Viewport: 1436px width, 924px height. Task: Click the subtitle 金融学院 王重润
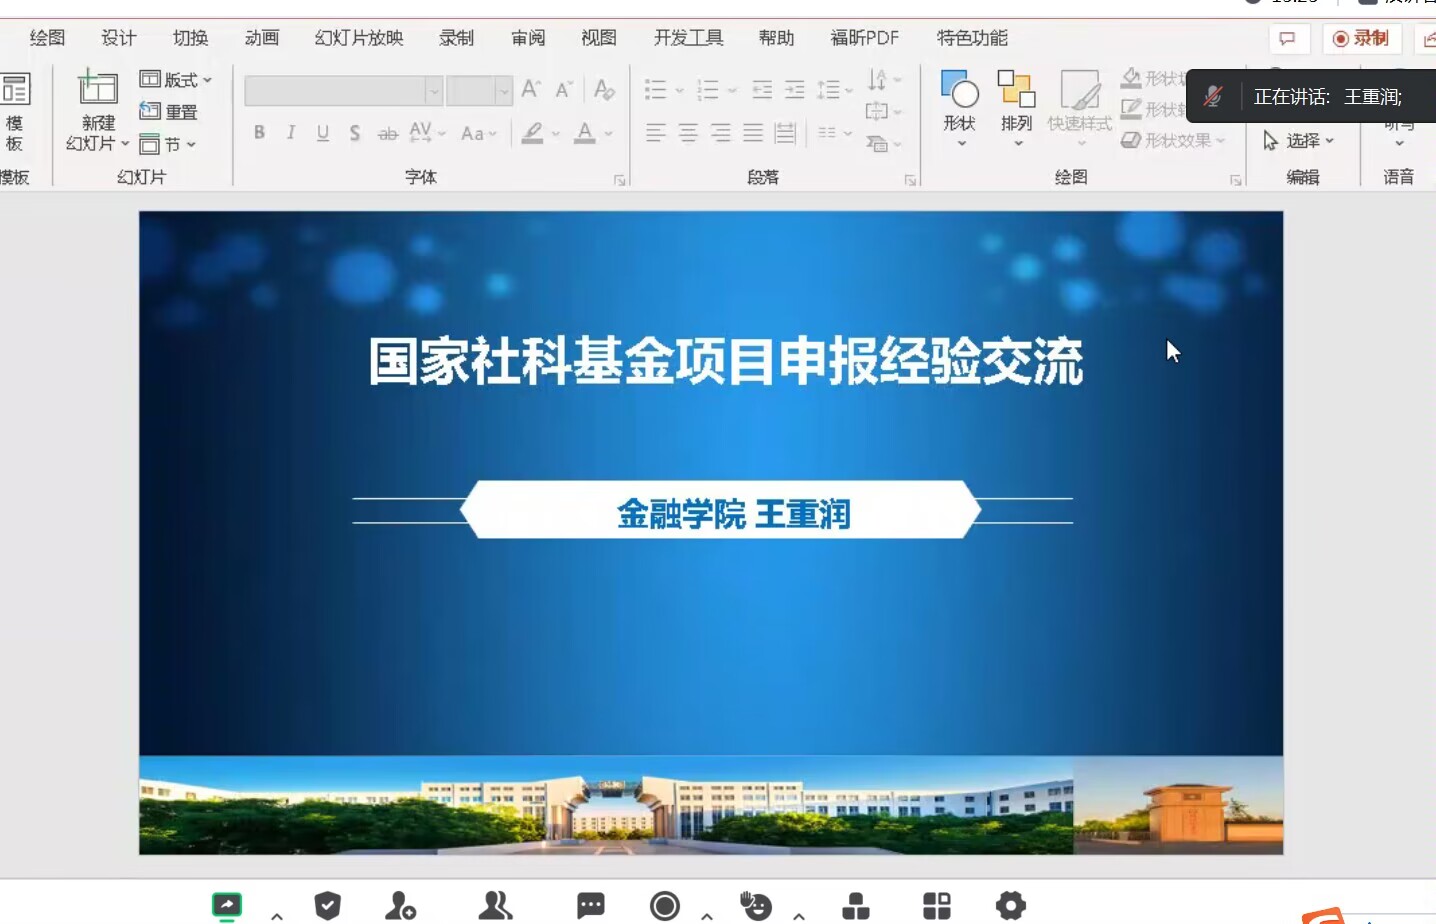[x=734, y=514]
